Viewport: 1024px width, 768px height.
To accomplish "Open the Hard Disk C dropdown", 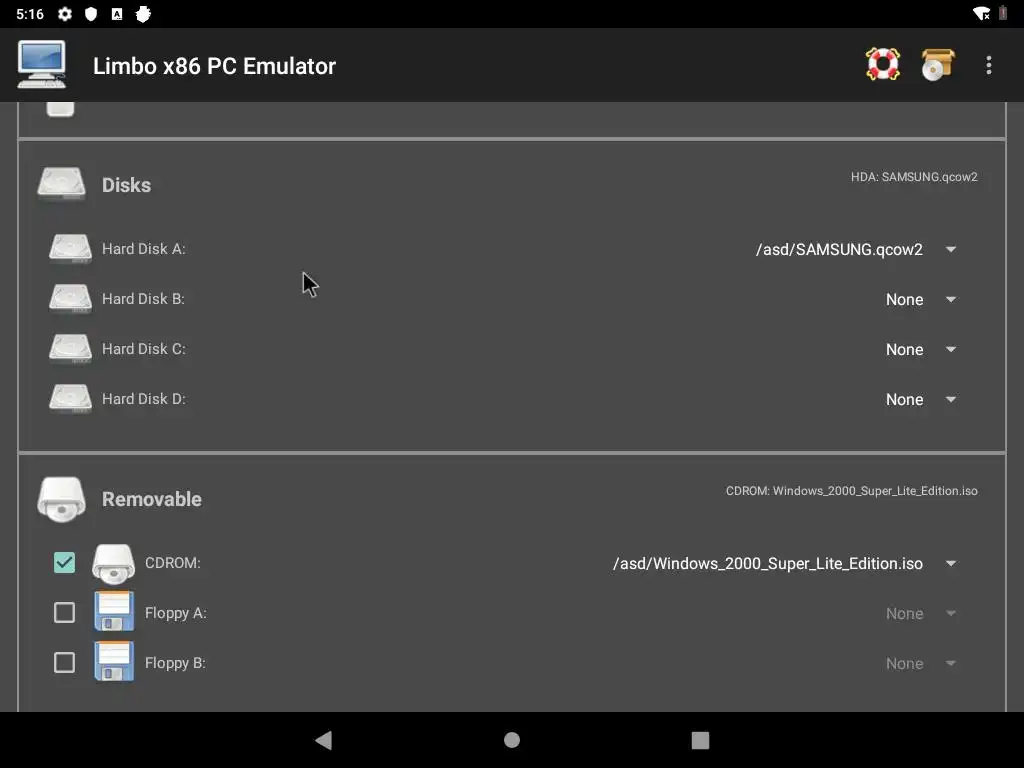I will (x=920, y=349).
